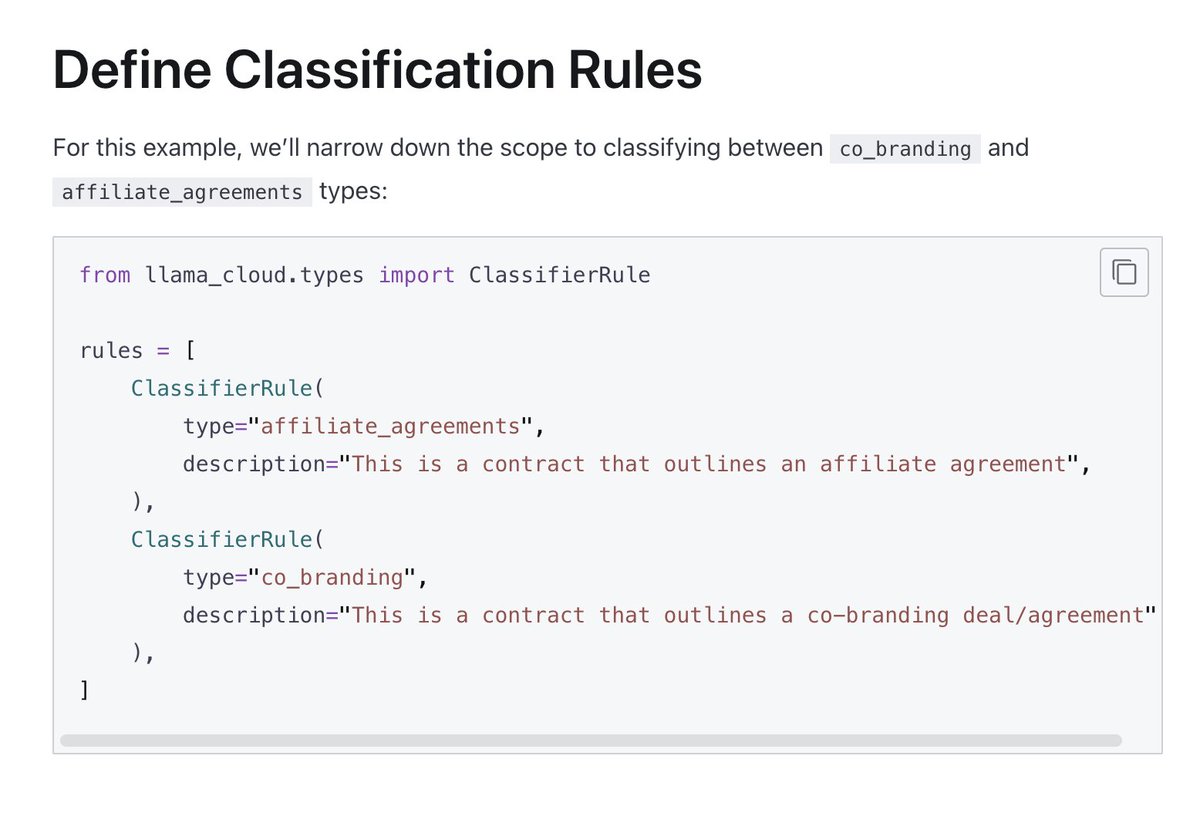Click the 'import' keyword in code
This screenshot has width=1200, height=830.
(x=416, y=275)
